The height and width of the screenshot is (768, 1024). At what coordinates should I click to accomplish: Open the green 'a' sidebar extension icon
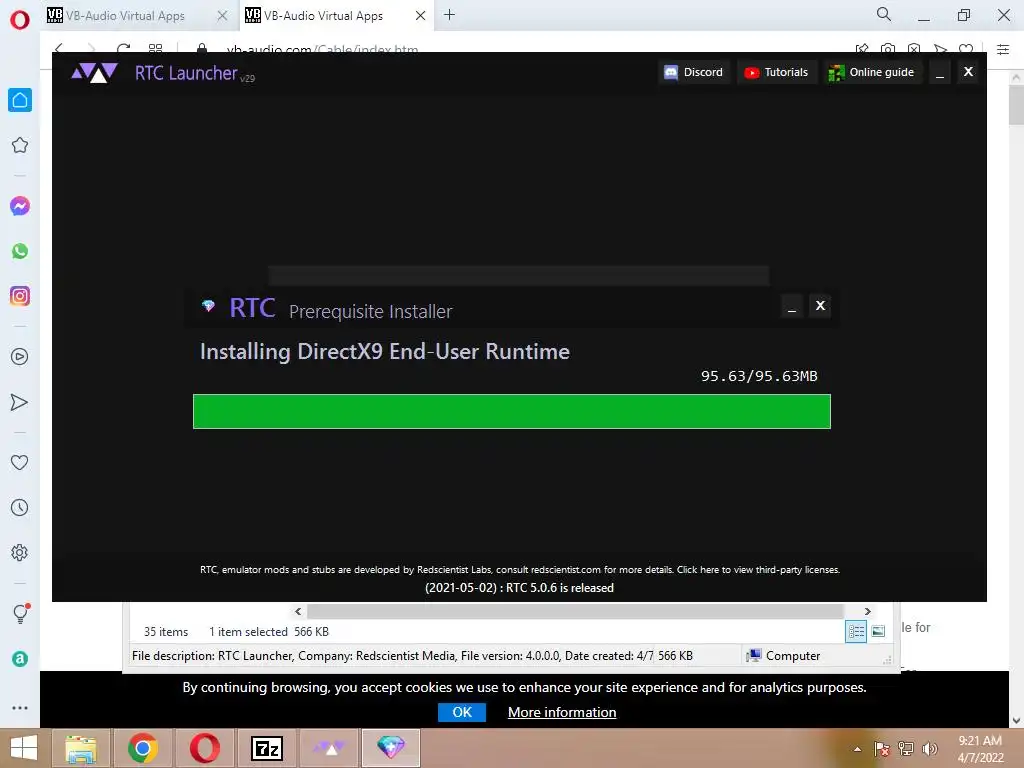(x=20, y=659)
